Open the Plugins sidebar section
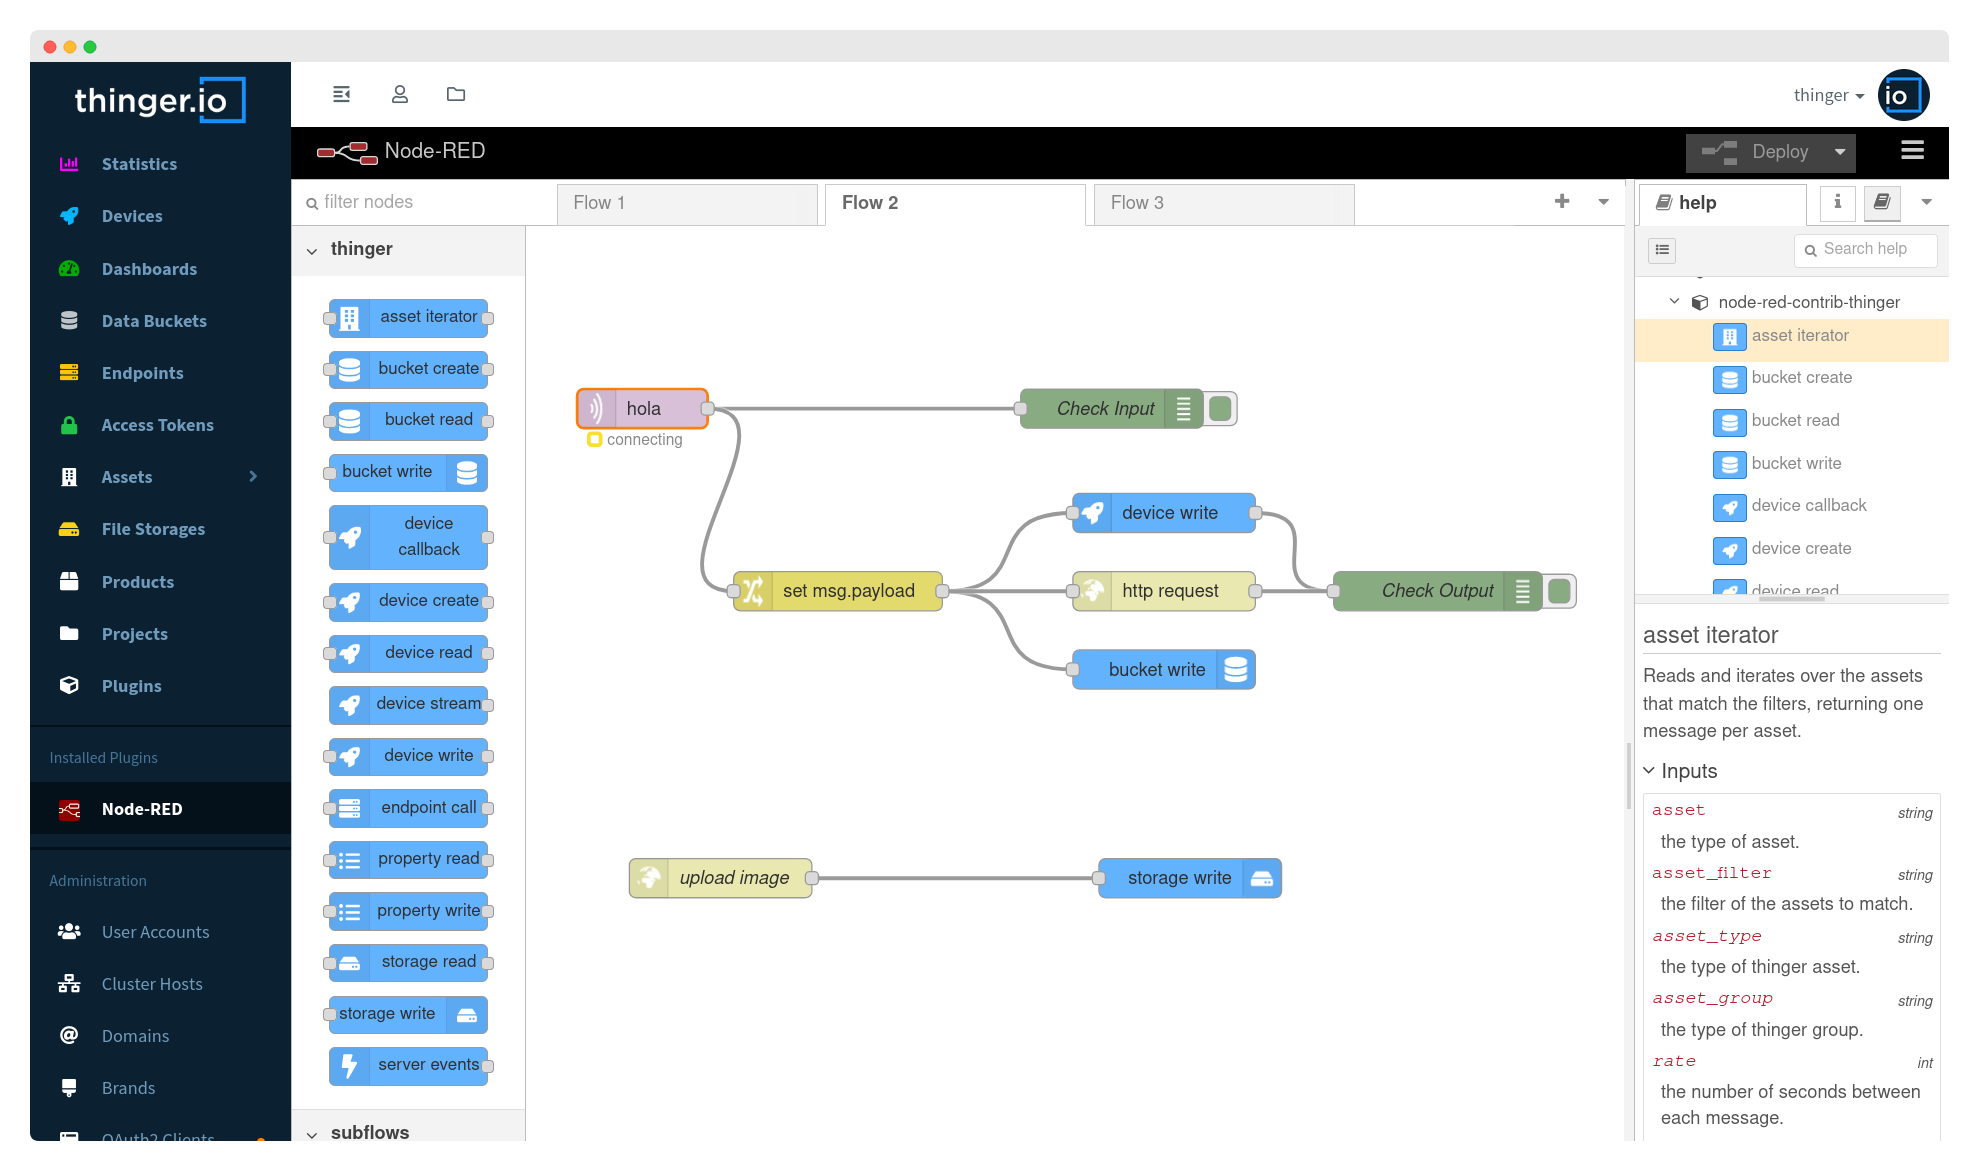The image size is (1979, 1171). coord(131,684)
